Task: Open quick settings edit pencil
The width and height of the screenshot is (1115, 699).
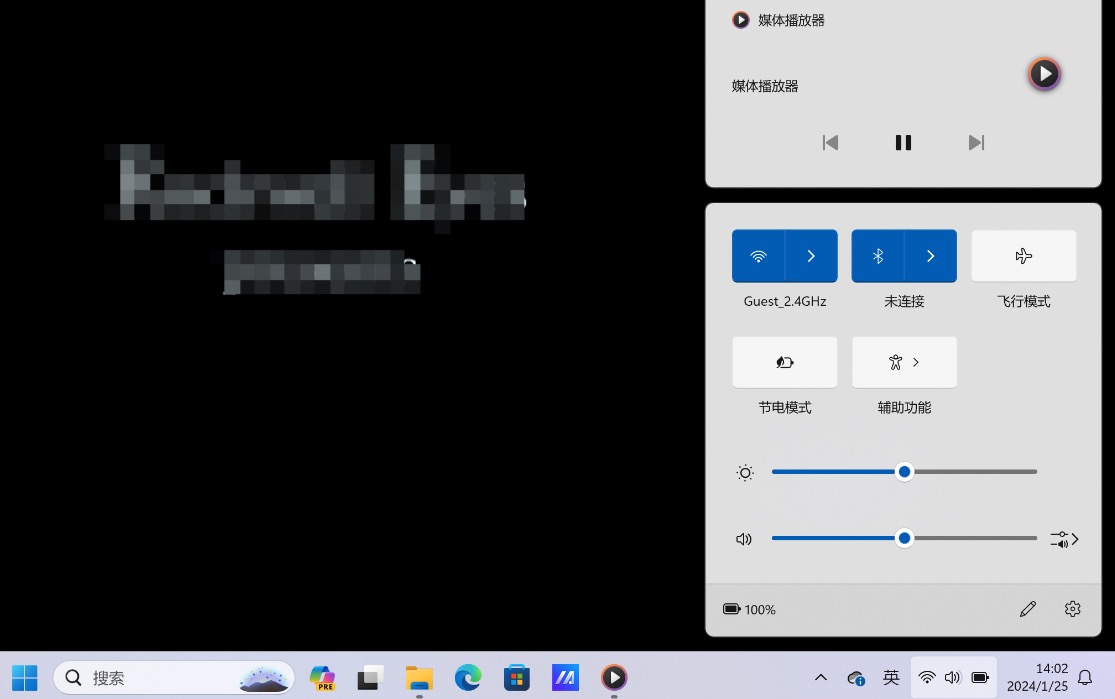Action: 1027,609
